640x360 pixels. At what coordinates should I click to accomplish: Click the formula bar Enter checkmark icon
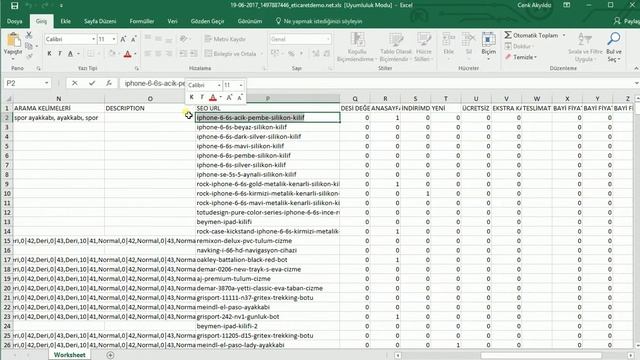pyautogui.click(x=92, y=83)
